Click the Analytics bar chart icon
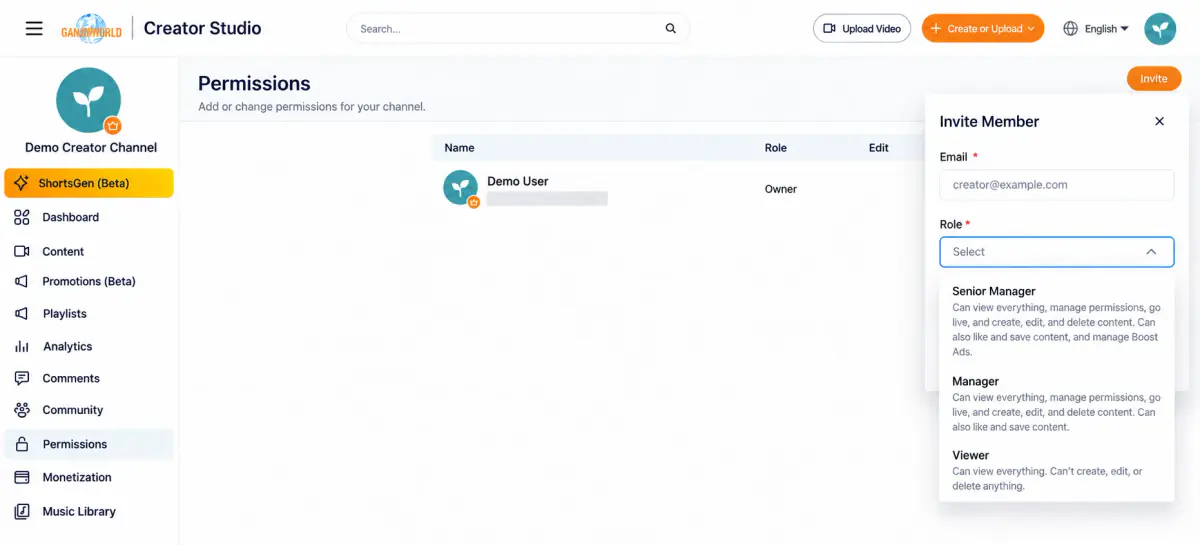This screenshot has height=545, width=1200. click(22, 346)
